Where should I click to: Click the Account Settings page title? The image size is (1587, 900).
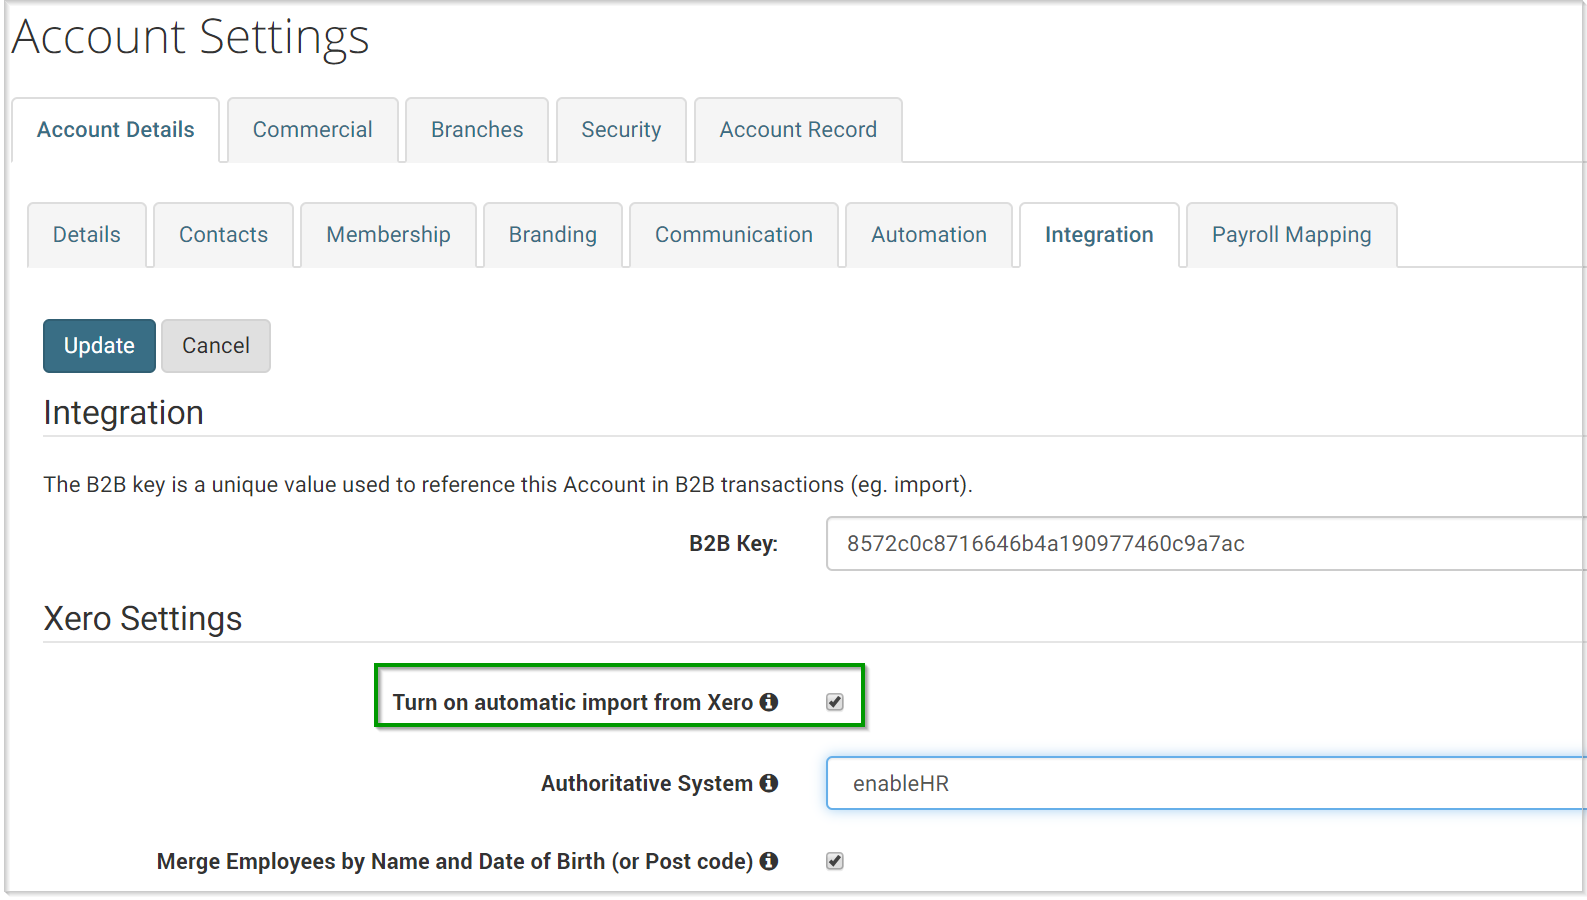tap(191, 37)
